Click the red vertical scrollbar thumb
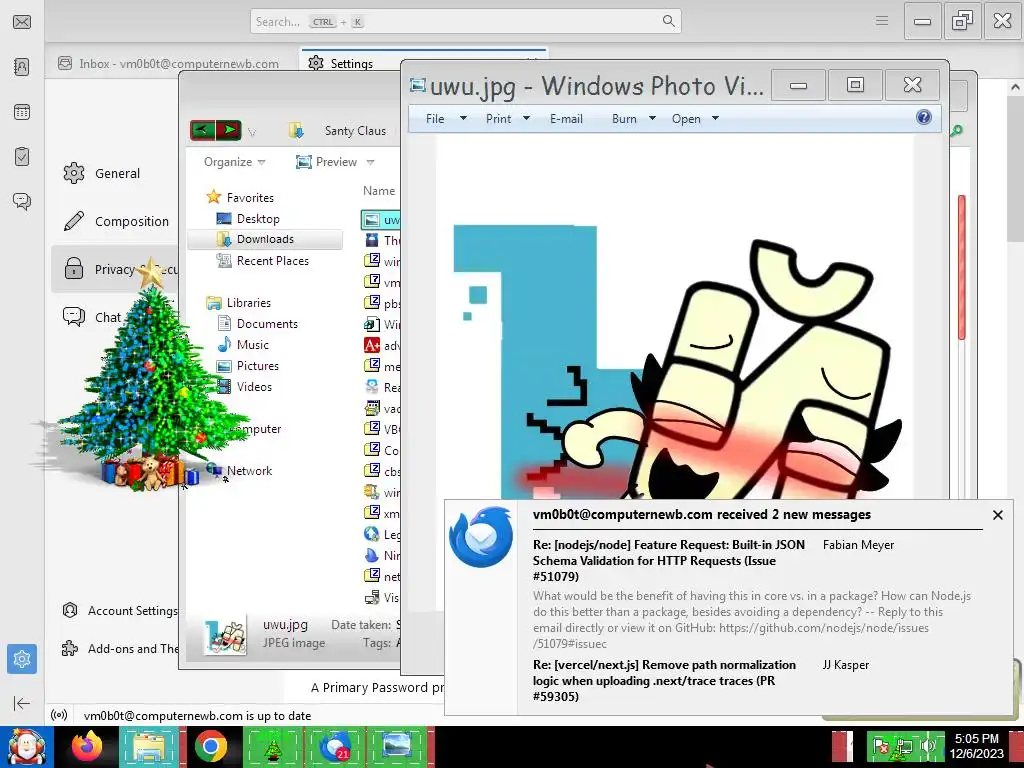 (961, 267)
